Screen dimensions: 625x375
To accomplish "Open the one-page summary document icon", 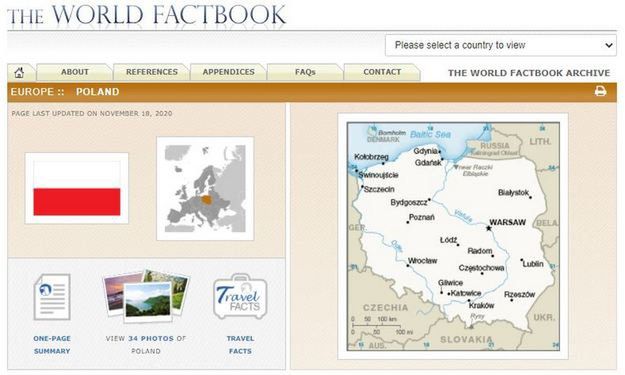I will tap(52, 297).
